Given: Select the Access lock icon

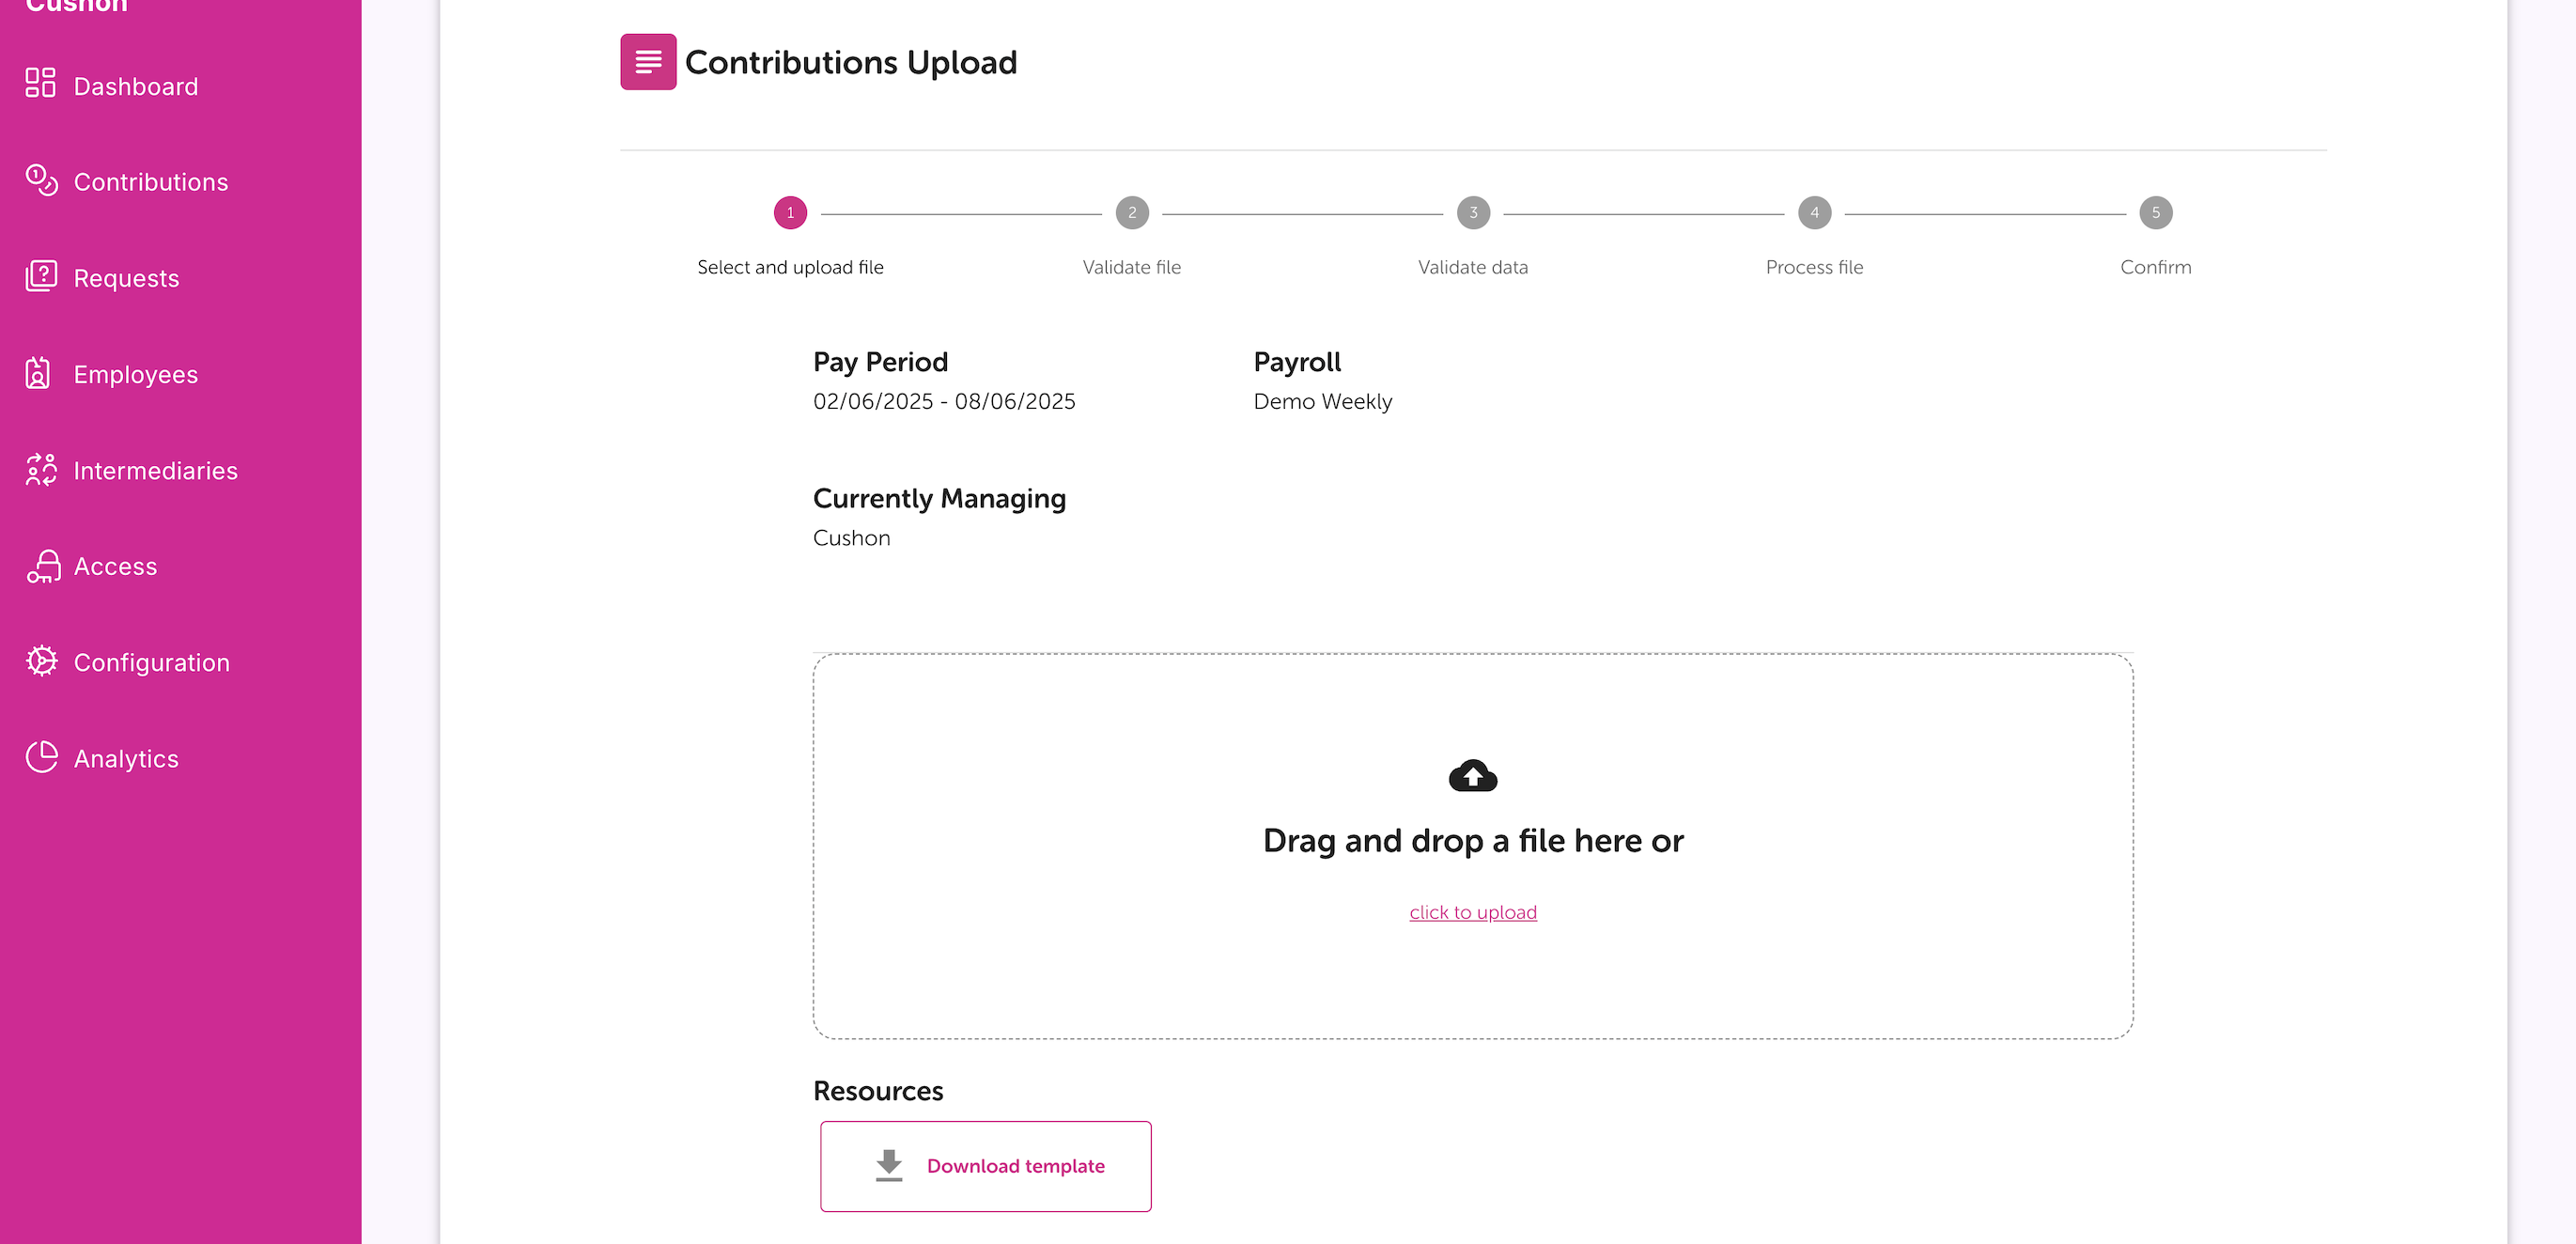Looking at the screenshot, I should click(43, 565).
